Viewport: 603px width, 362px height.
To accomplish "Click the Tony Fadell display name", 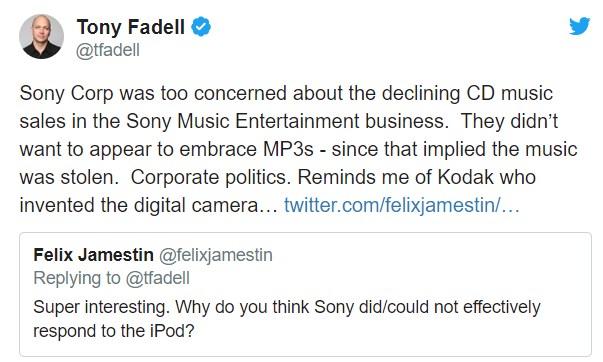I will pos(131,27).
